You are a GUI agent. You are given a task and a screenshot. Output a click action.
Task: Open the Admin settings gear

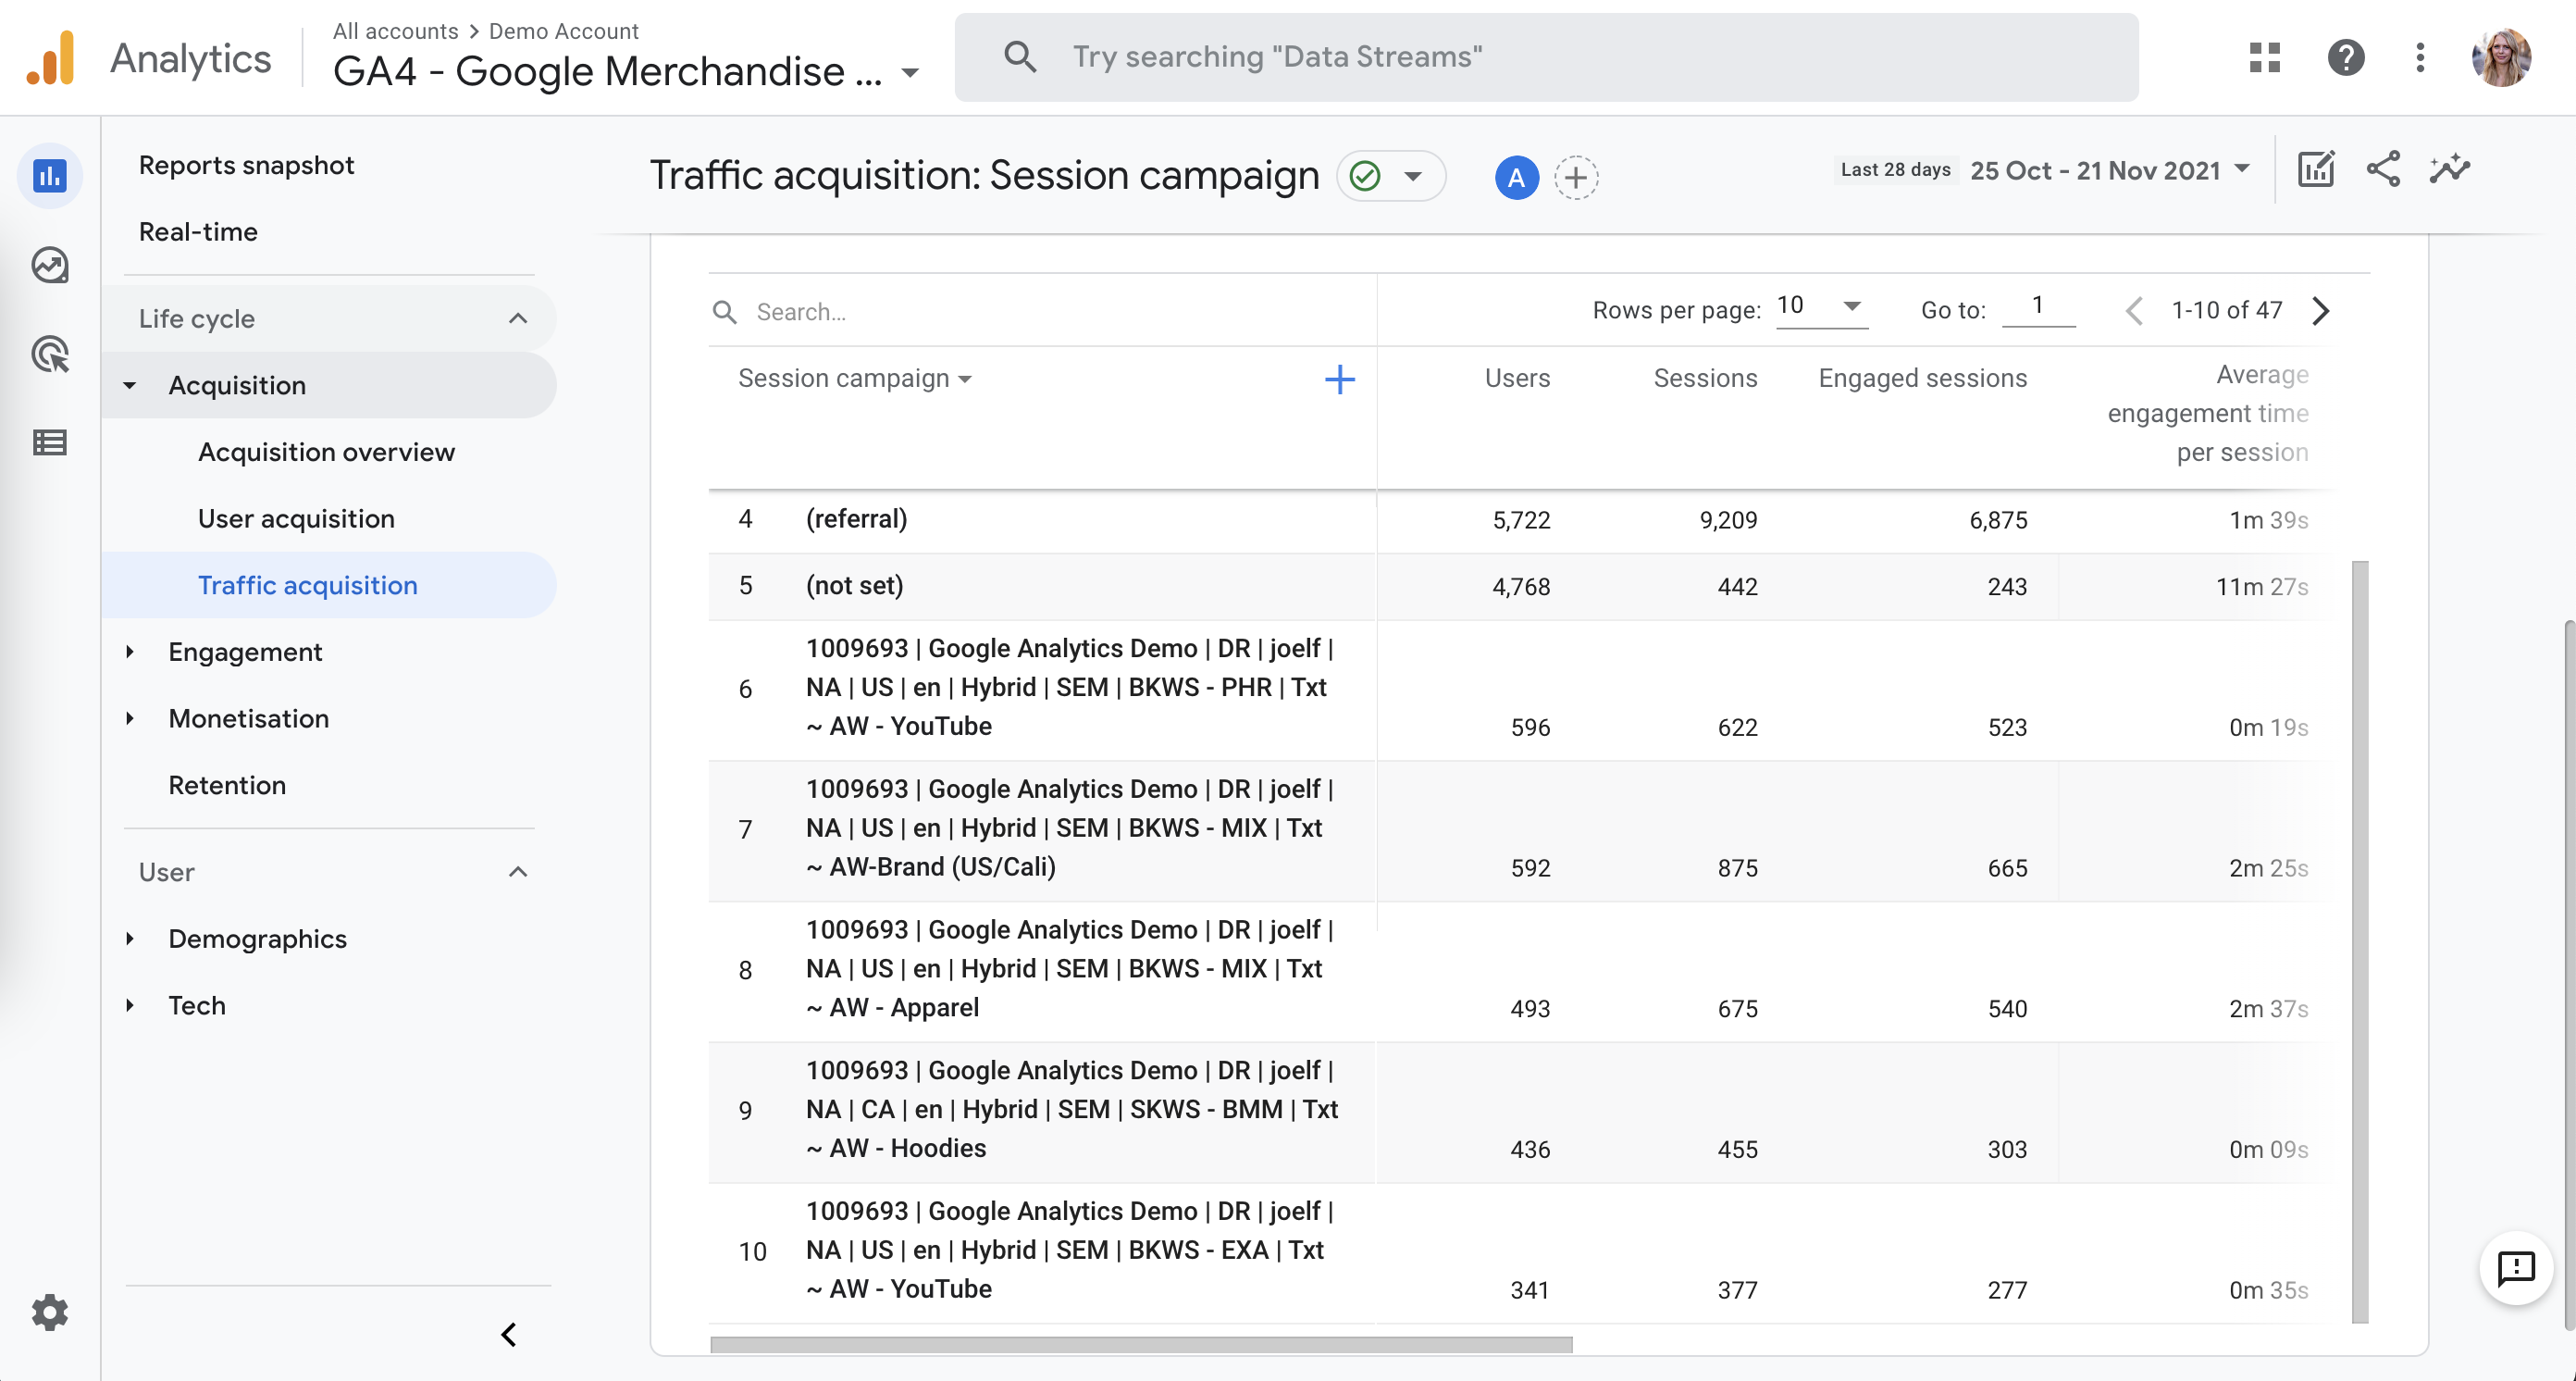(50, 1313)
